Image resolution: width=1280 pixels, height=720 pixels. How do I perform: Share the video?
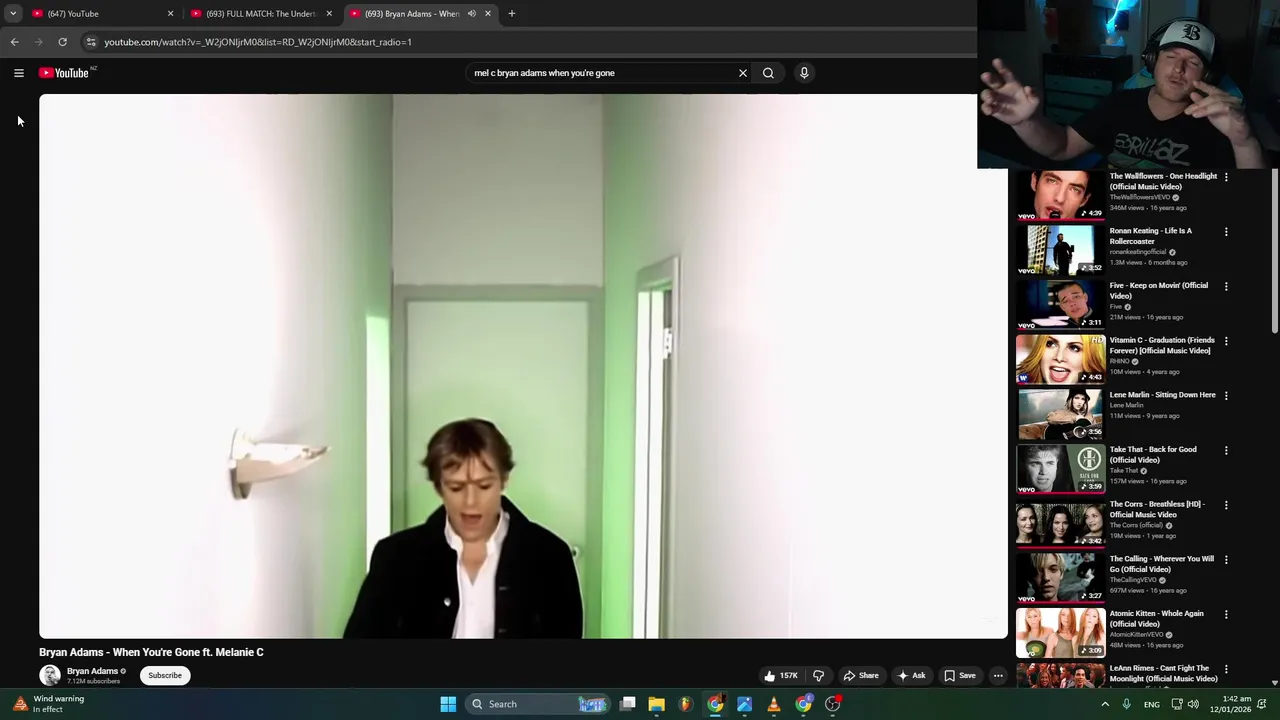point(860,676)
